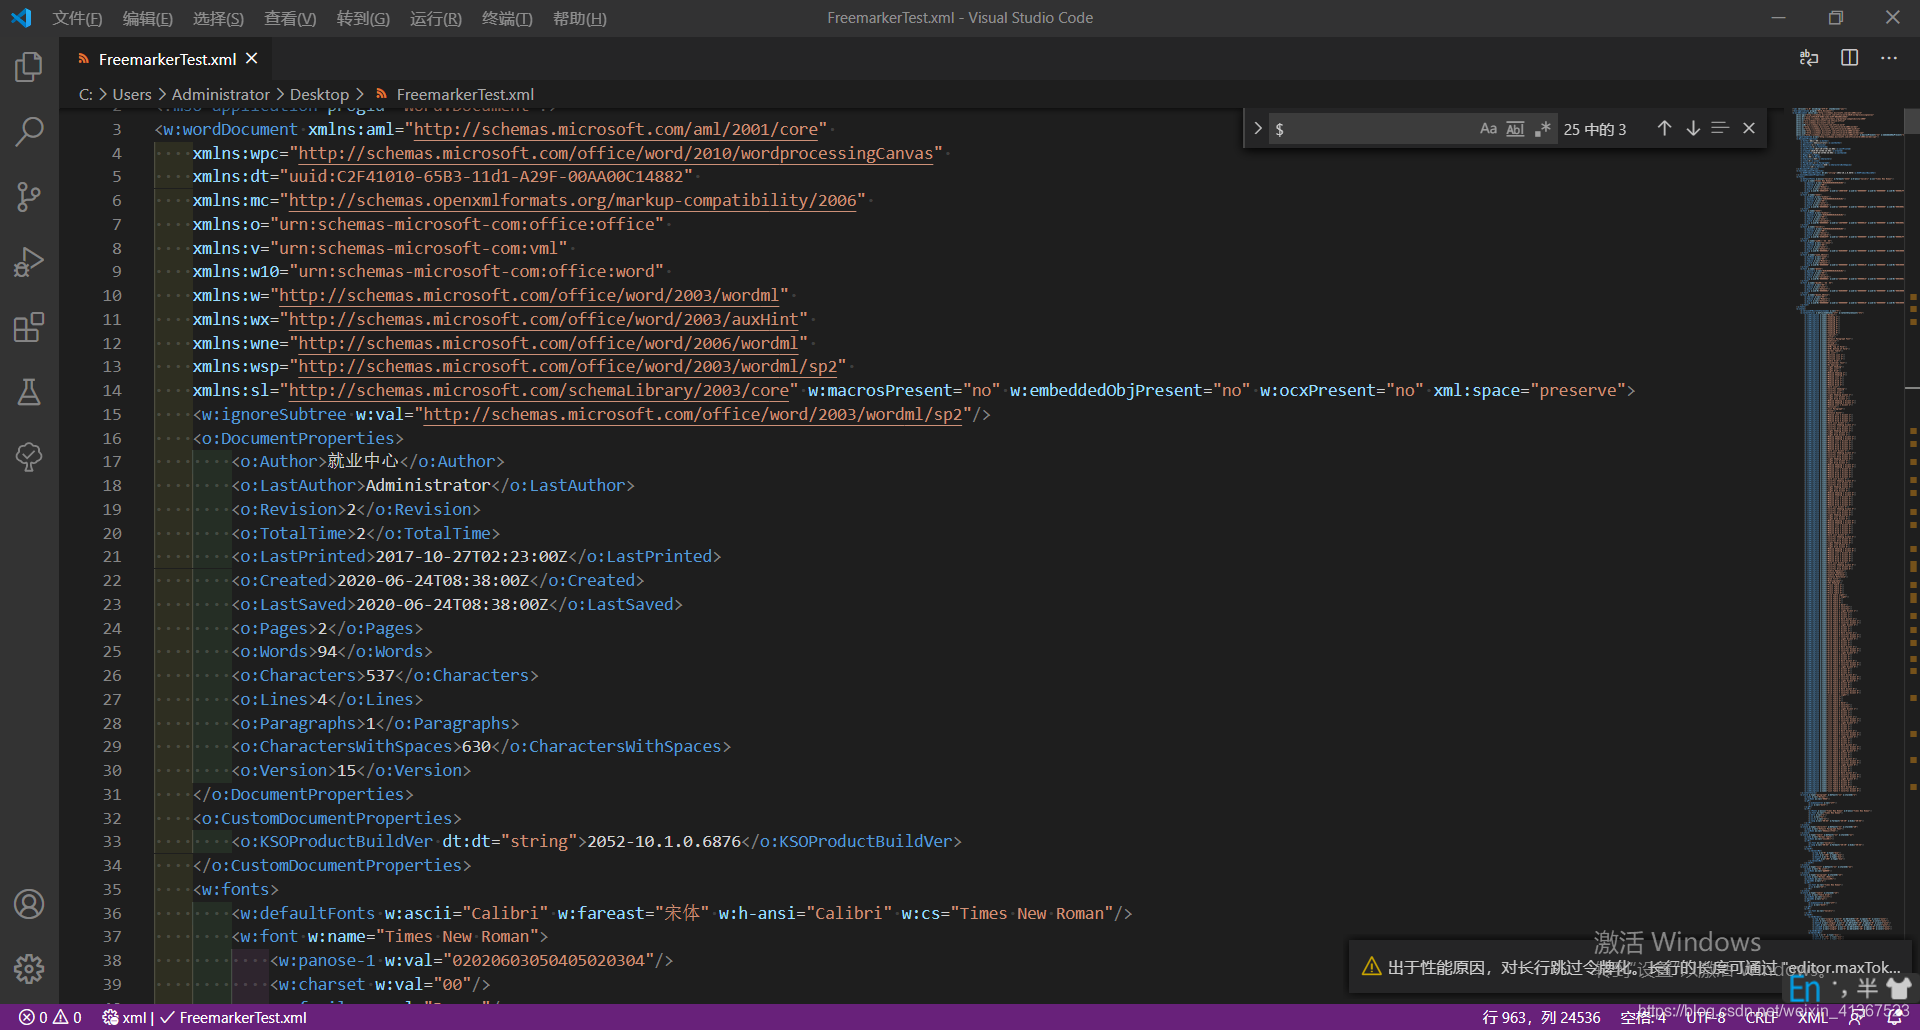The height and width of the screenshot is (1030, 1920).
Task: Open the 转到(G) menu
Action: [x=363, y=18]
